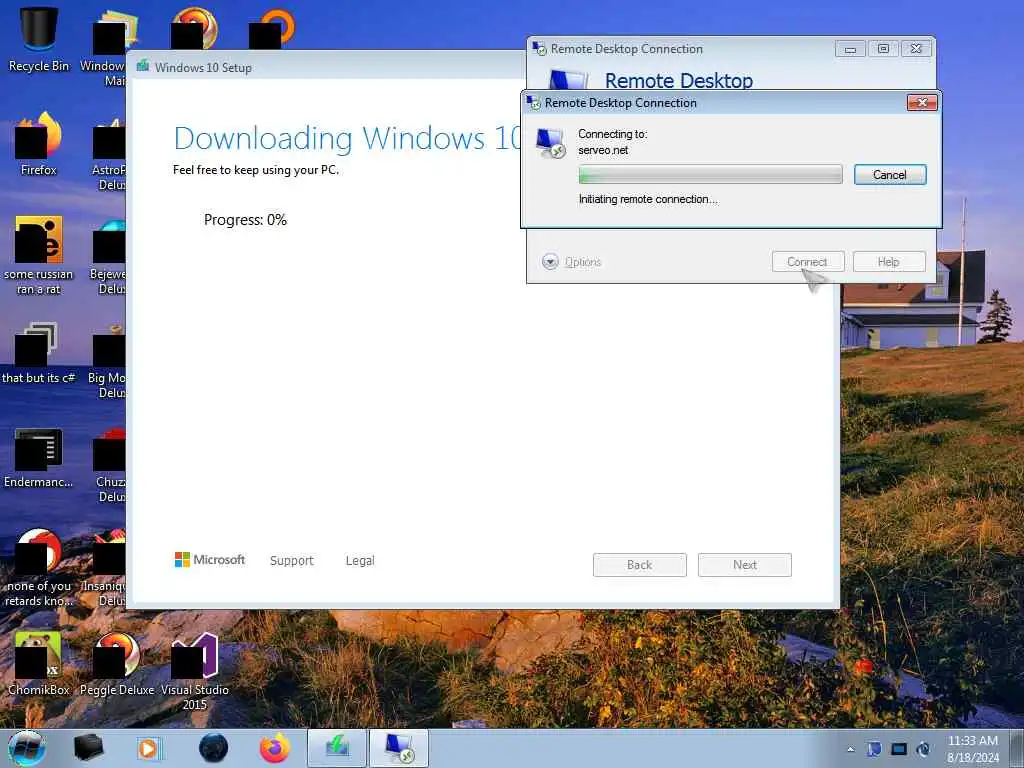Image resolution: width=1024 pixels, height=768 pixels.
Task: Open the Legal link in Windows 10 Setup
Action: (360, 560)
